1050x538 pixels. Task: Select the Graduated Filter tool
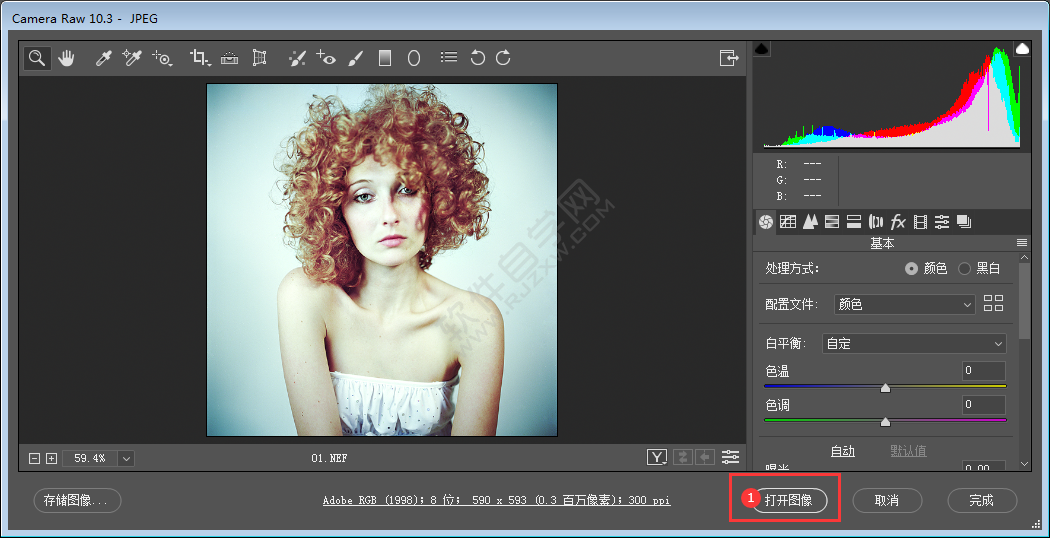(x=384, y=58)
